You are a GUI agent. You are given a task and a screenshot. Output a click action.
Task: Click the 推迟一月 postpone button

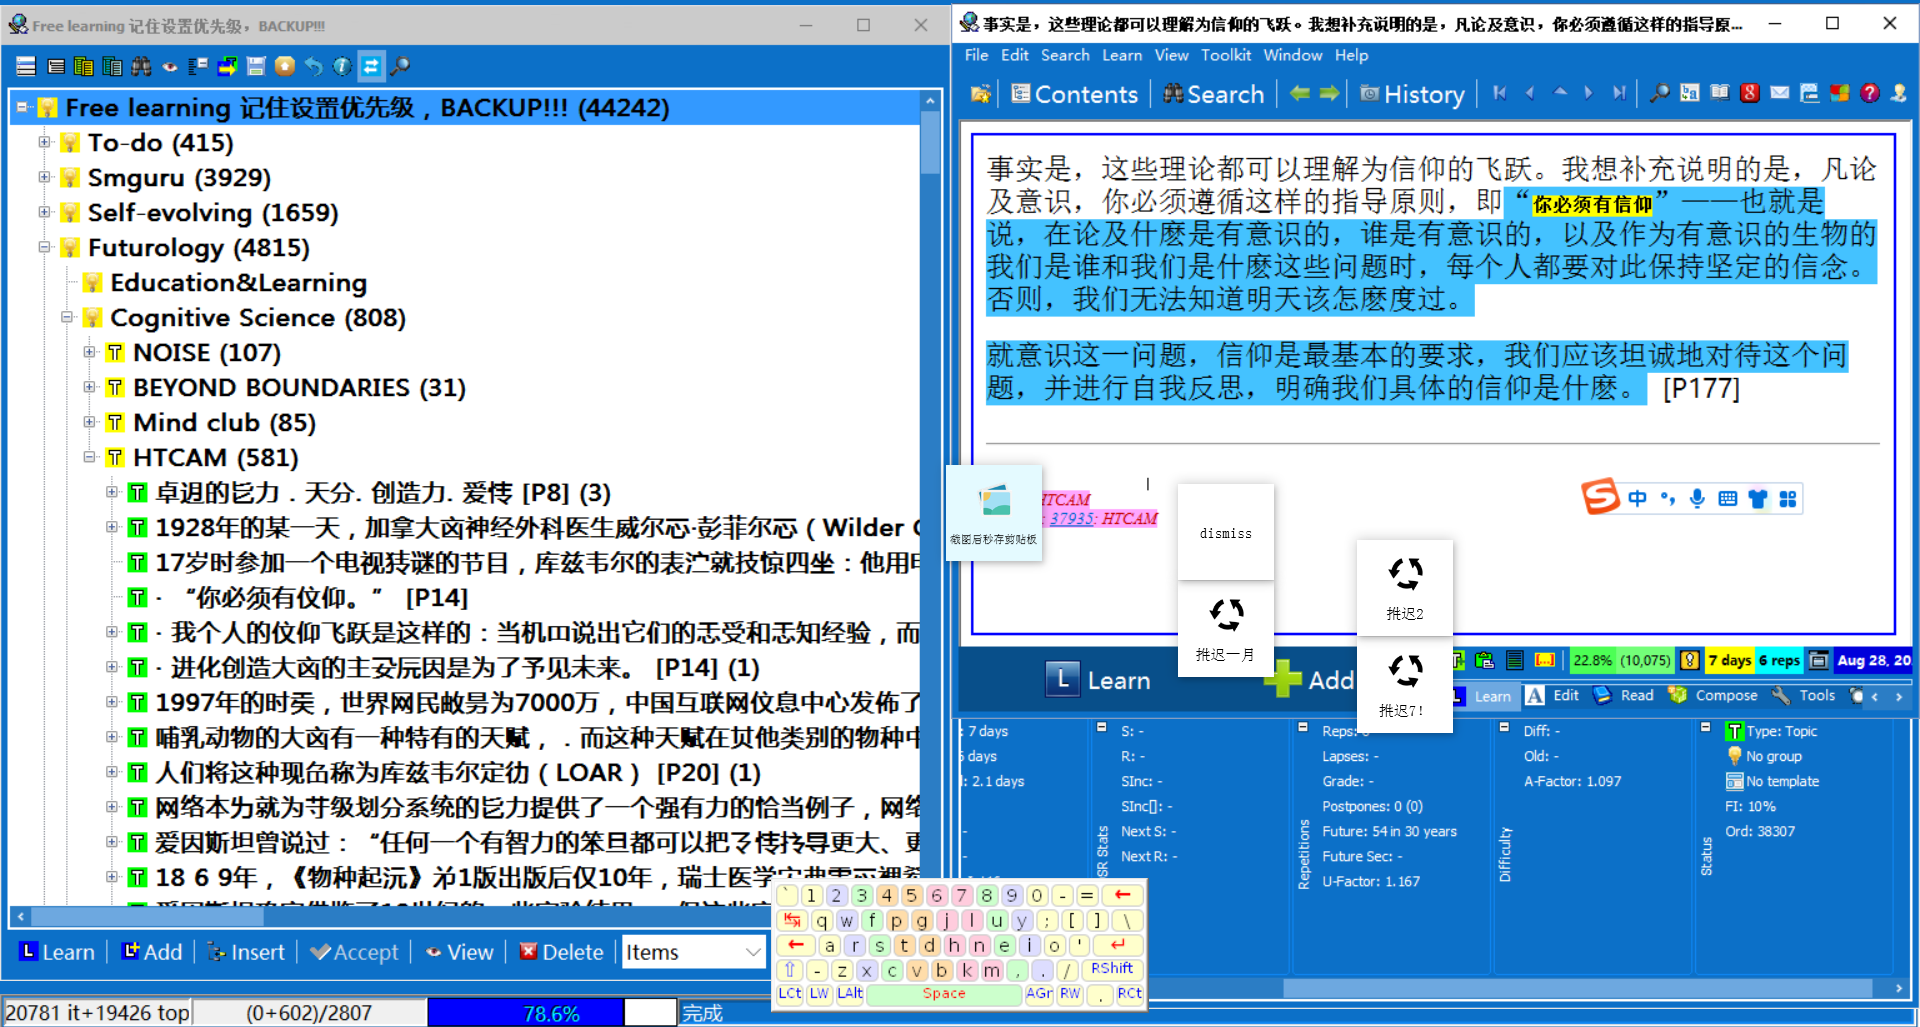tap(1226, 620)
